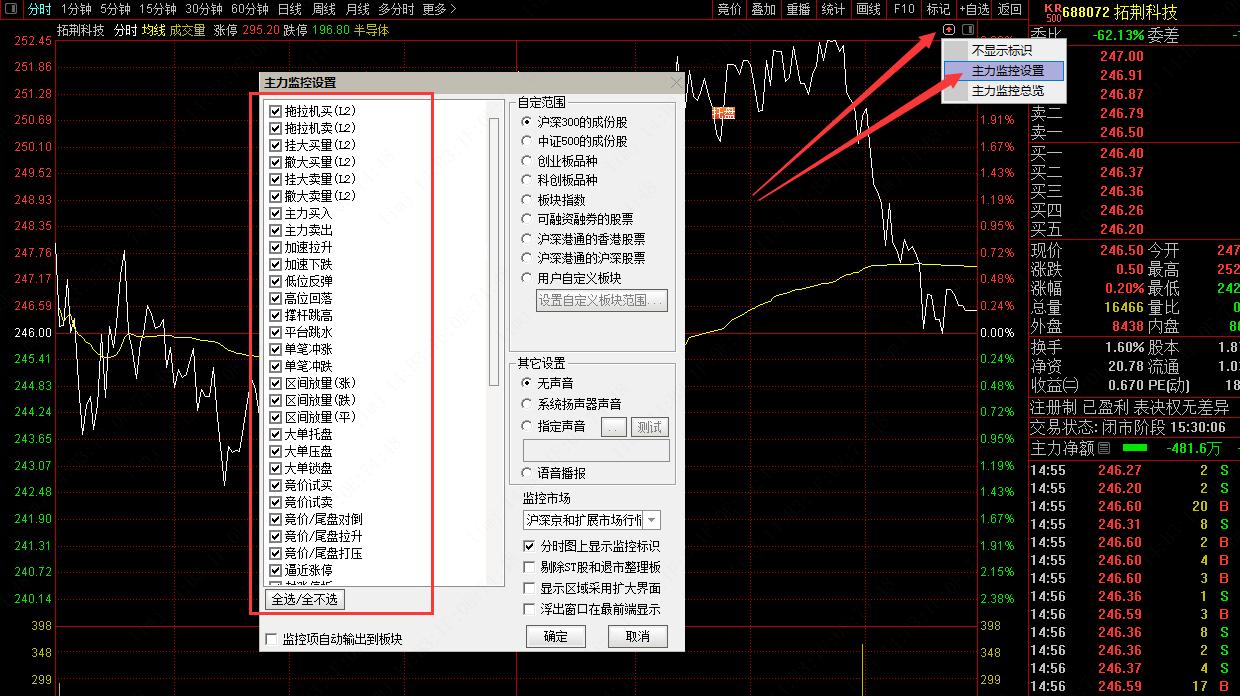Click the 全选/全不选 button

click(306, 599)
